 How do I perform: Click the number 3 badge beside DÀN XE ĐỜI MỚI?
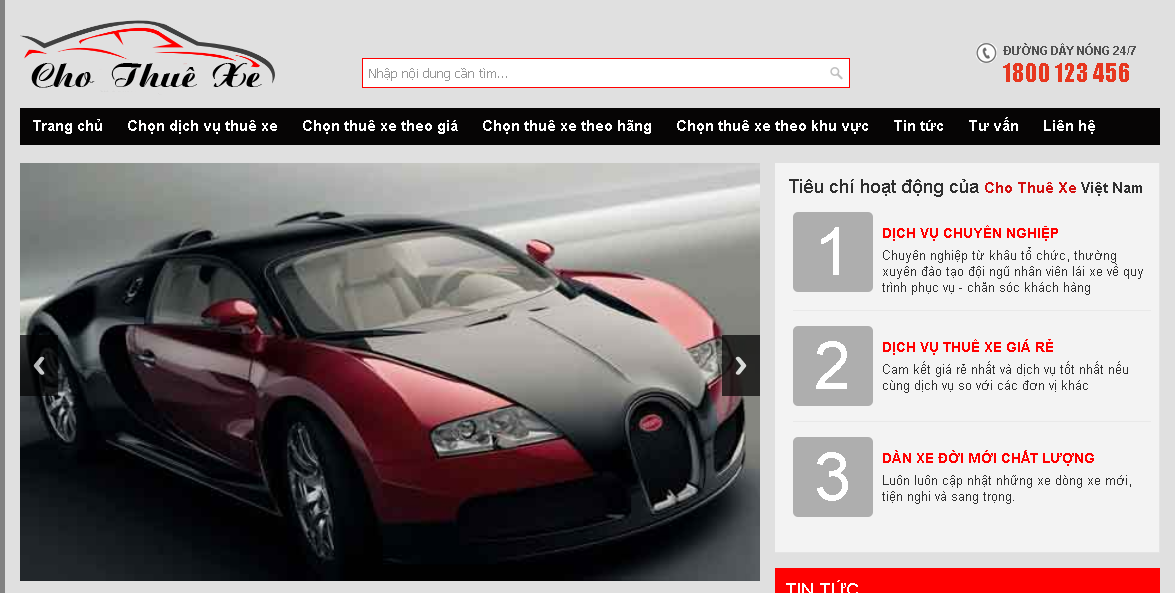[832, 477]
